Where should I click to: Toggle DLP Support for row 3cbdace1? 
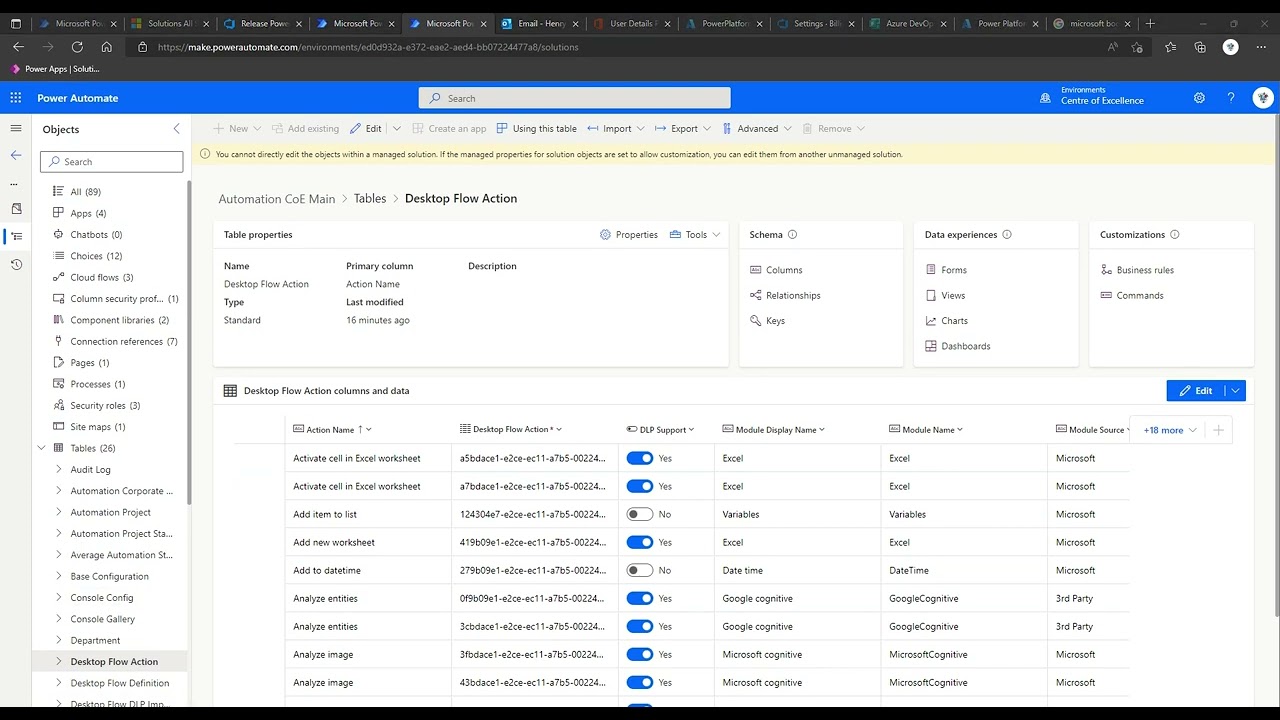point(640,626)
